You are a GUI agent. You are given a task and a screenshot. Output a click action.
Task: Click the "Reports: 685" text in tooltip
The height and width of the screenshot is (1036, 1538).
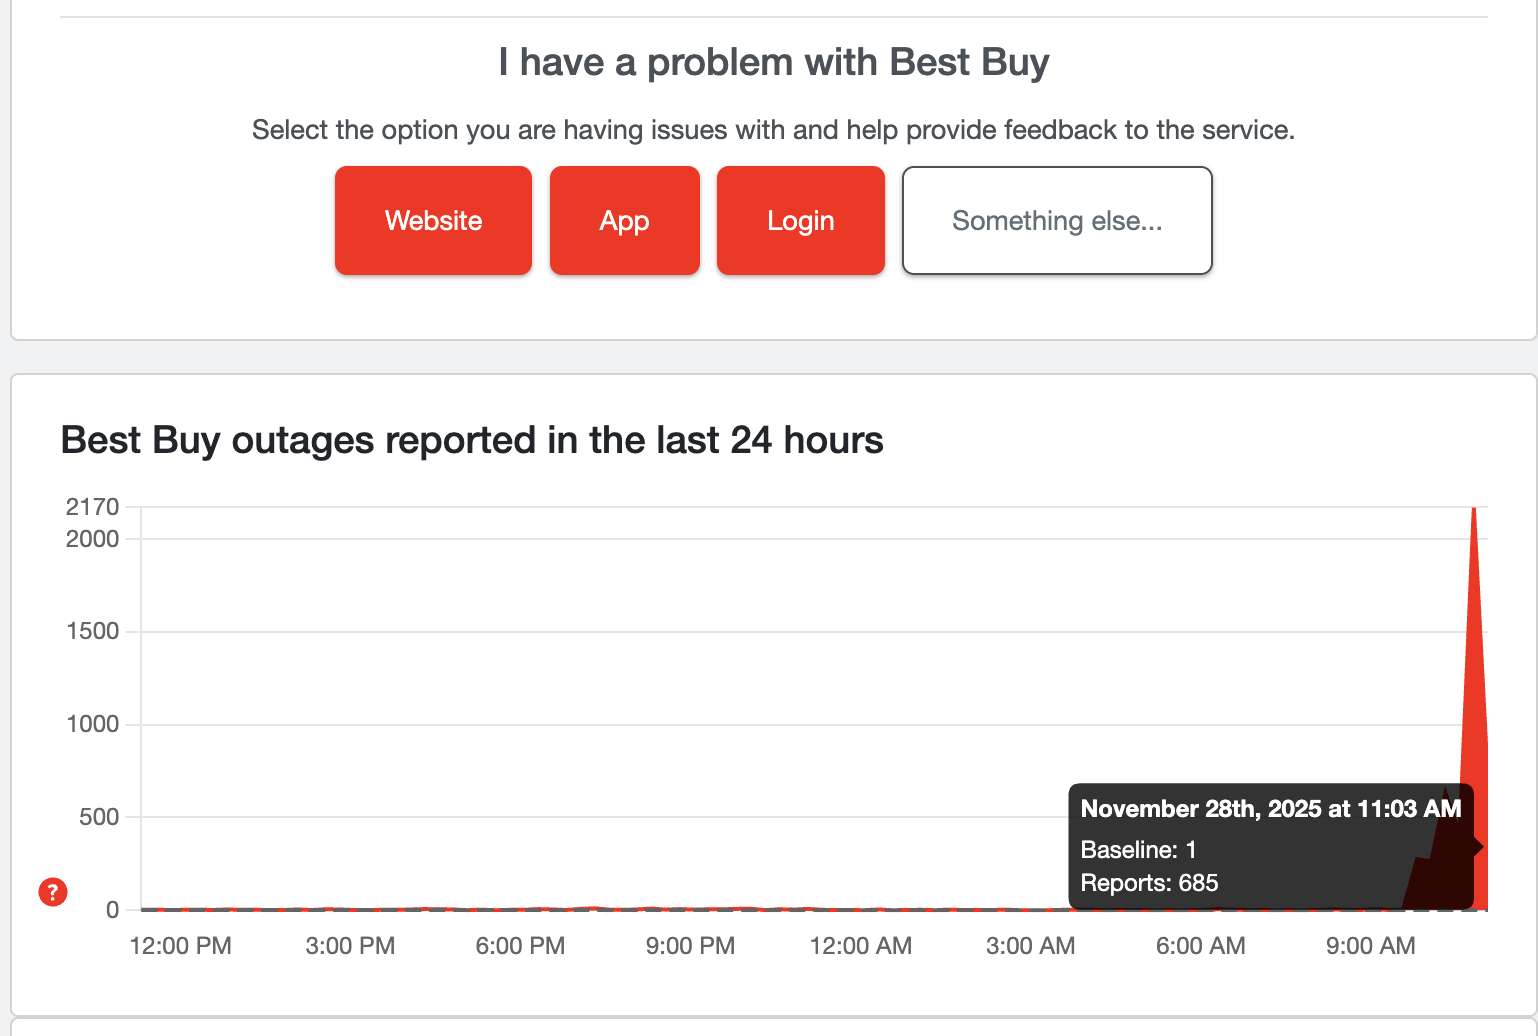pyautogui.click(x=1149, y=883)
